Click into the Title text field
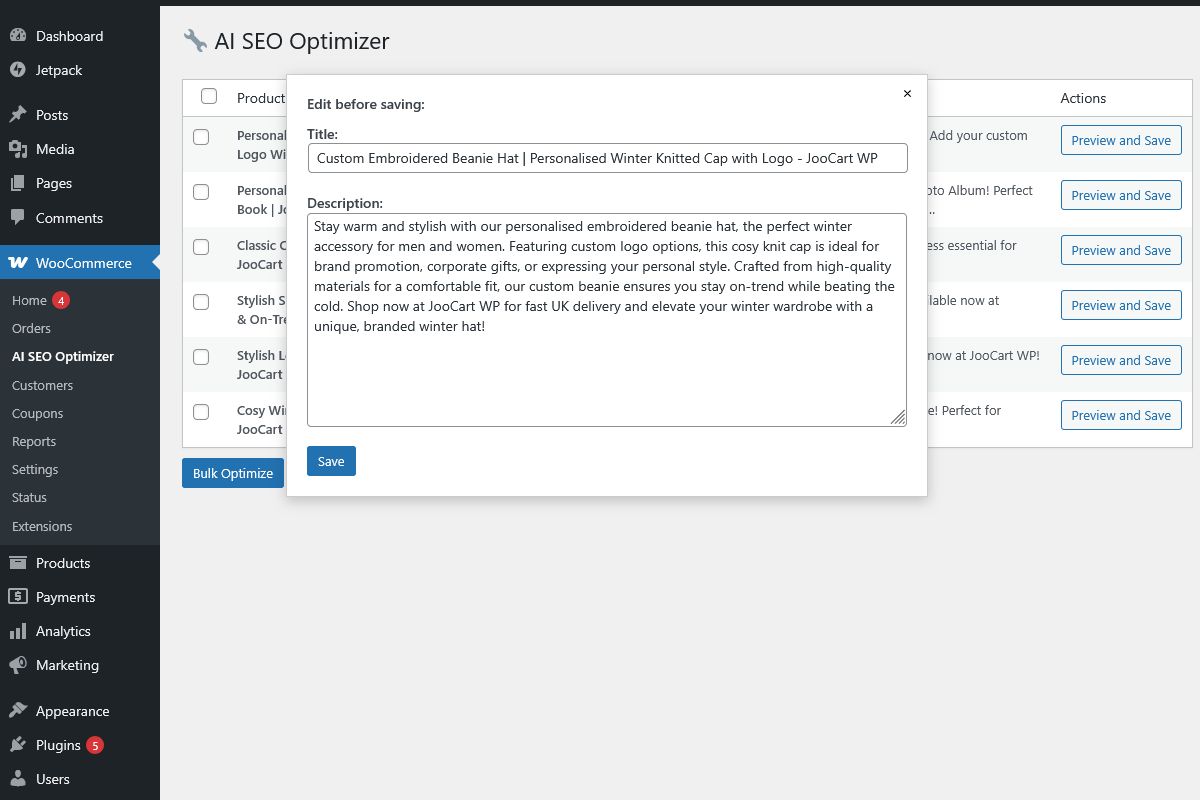The height and width of the screenshot is (800, 1200). 607,158
